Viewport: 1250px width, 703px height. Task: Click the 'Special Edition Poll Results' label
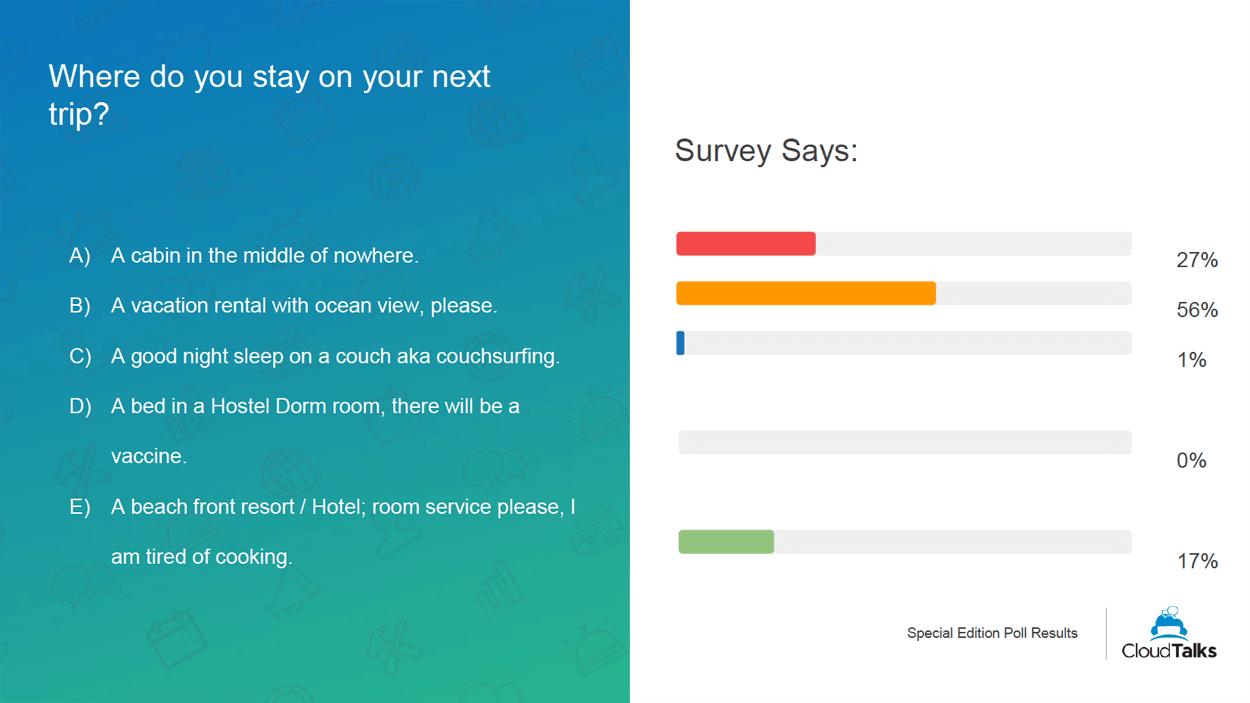pyautogui.click(x=992, y=633)
